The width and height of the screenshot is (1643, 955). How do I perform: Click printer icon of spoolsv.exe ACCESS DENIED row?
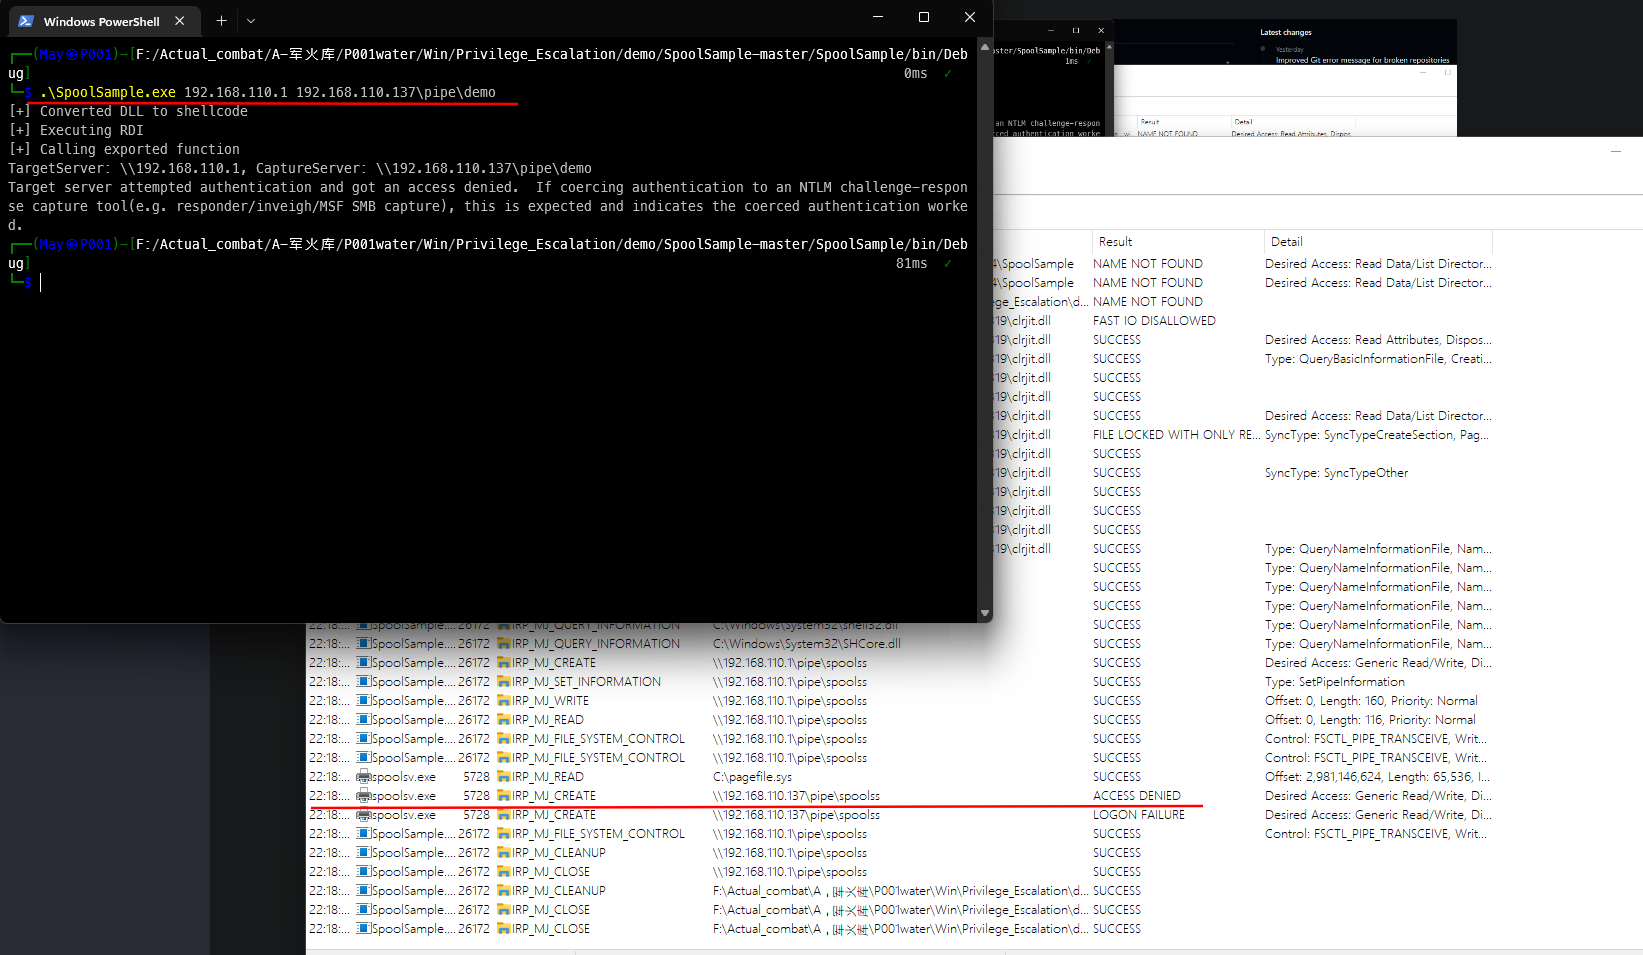point(364,796)
